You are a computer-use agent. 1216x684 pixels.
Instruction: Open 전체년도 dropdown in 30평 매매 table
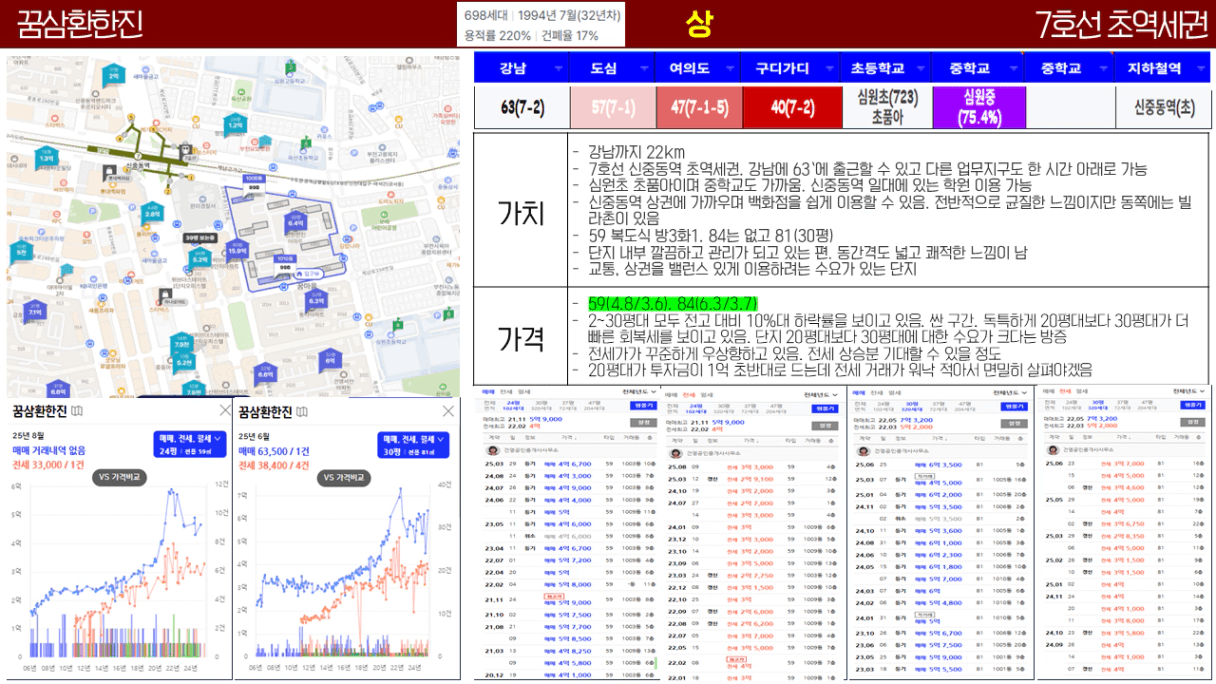point(1011,393)
